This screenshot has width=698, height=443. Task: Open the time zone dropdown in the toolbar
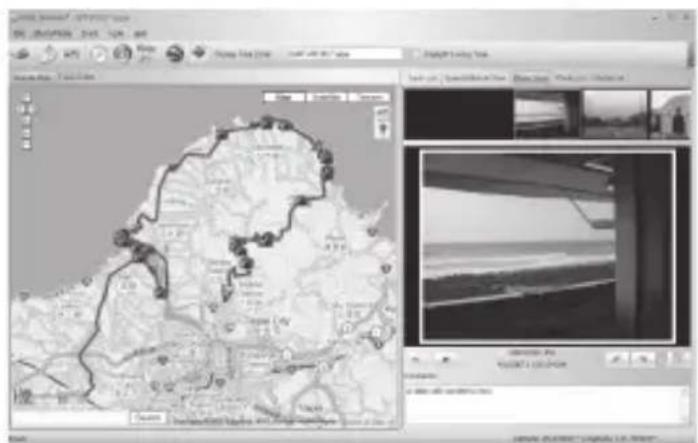pyautogui.click(x=343, y=54)
